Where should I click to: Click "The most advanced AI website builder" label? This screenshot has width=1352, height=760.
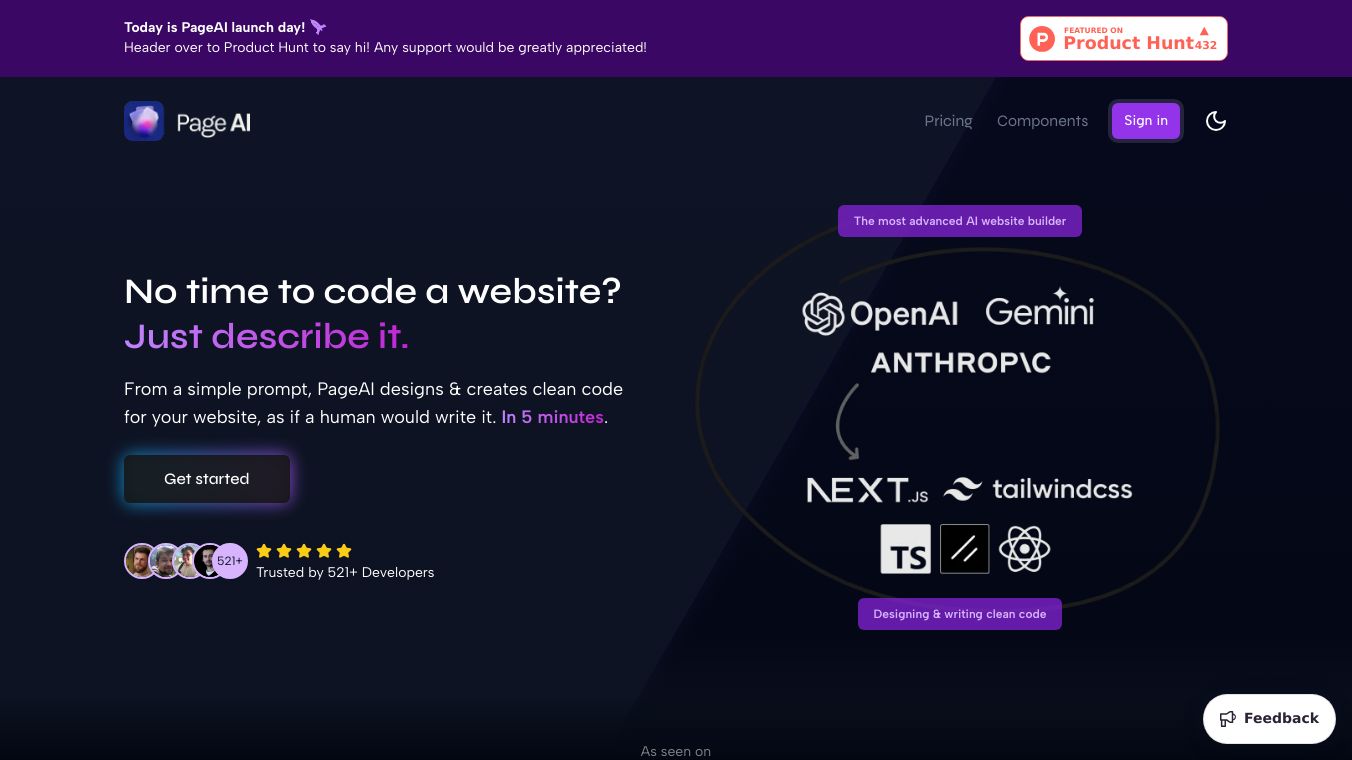pos(959,221)
